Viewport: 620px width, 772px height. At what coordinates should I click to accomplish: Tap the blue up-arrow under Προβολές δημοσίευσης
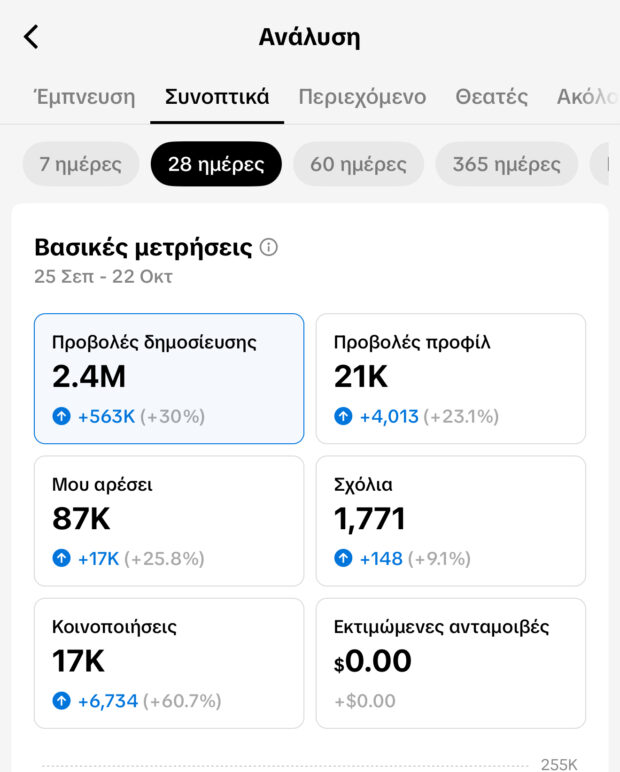pyautogui.click(x=62, y=416)
